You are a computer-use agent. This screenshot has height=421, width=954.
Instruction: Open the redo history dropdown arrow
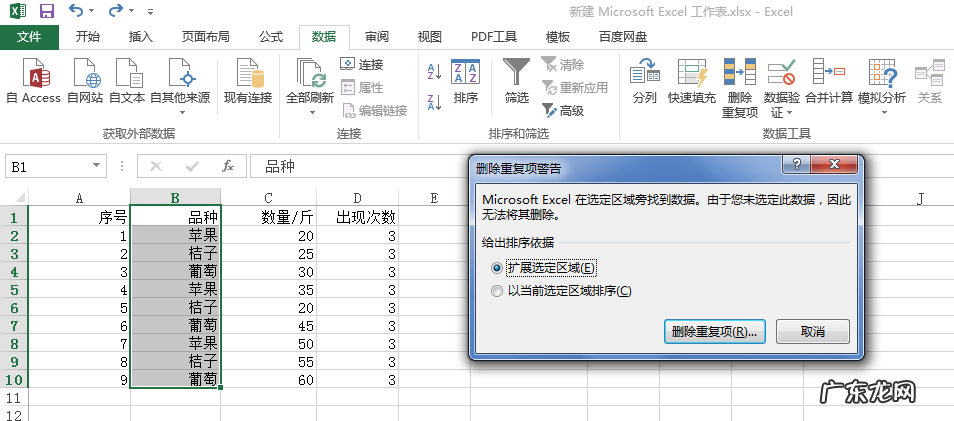point(130,11)
